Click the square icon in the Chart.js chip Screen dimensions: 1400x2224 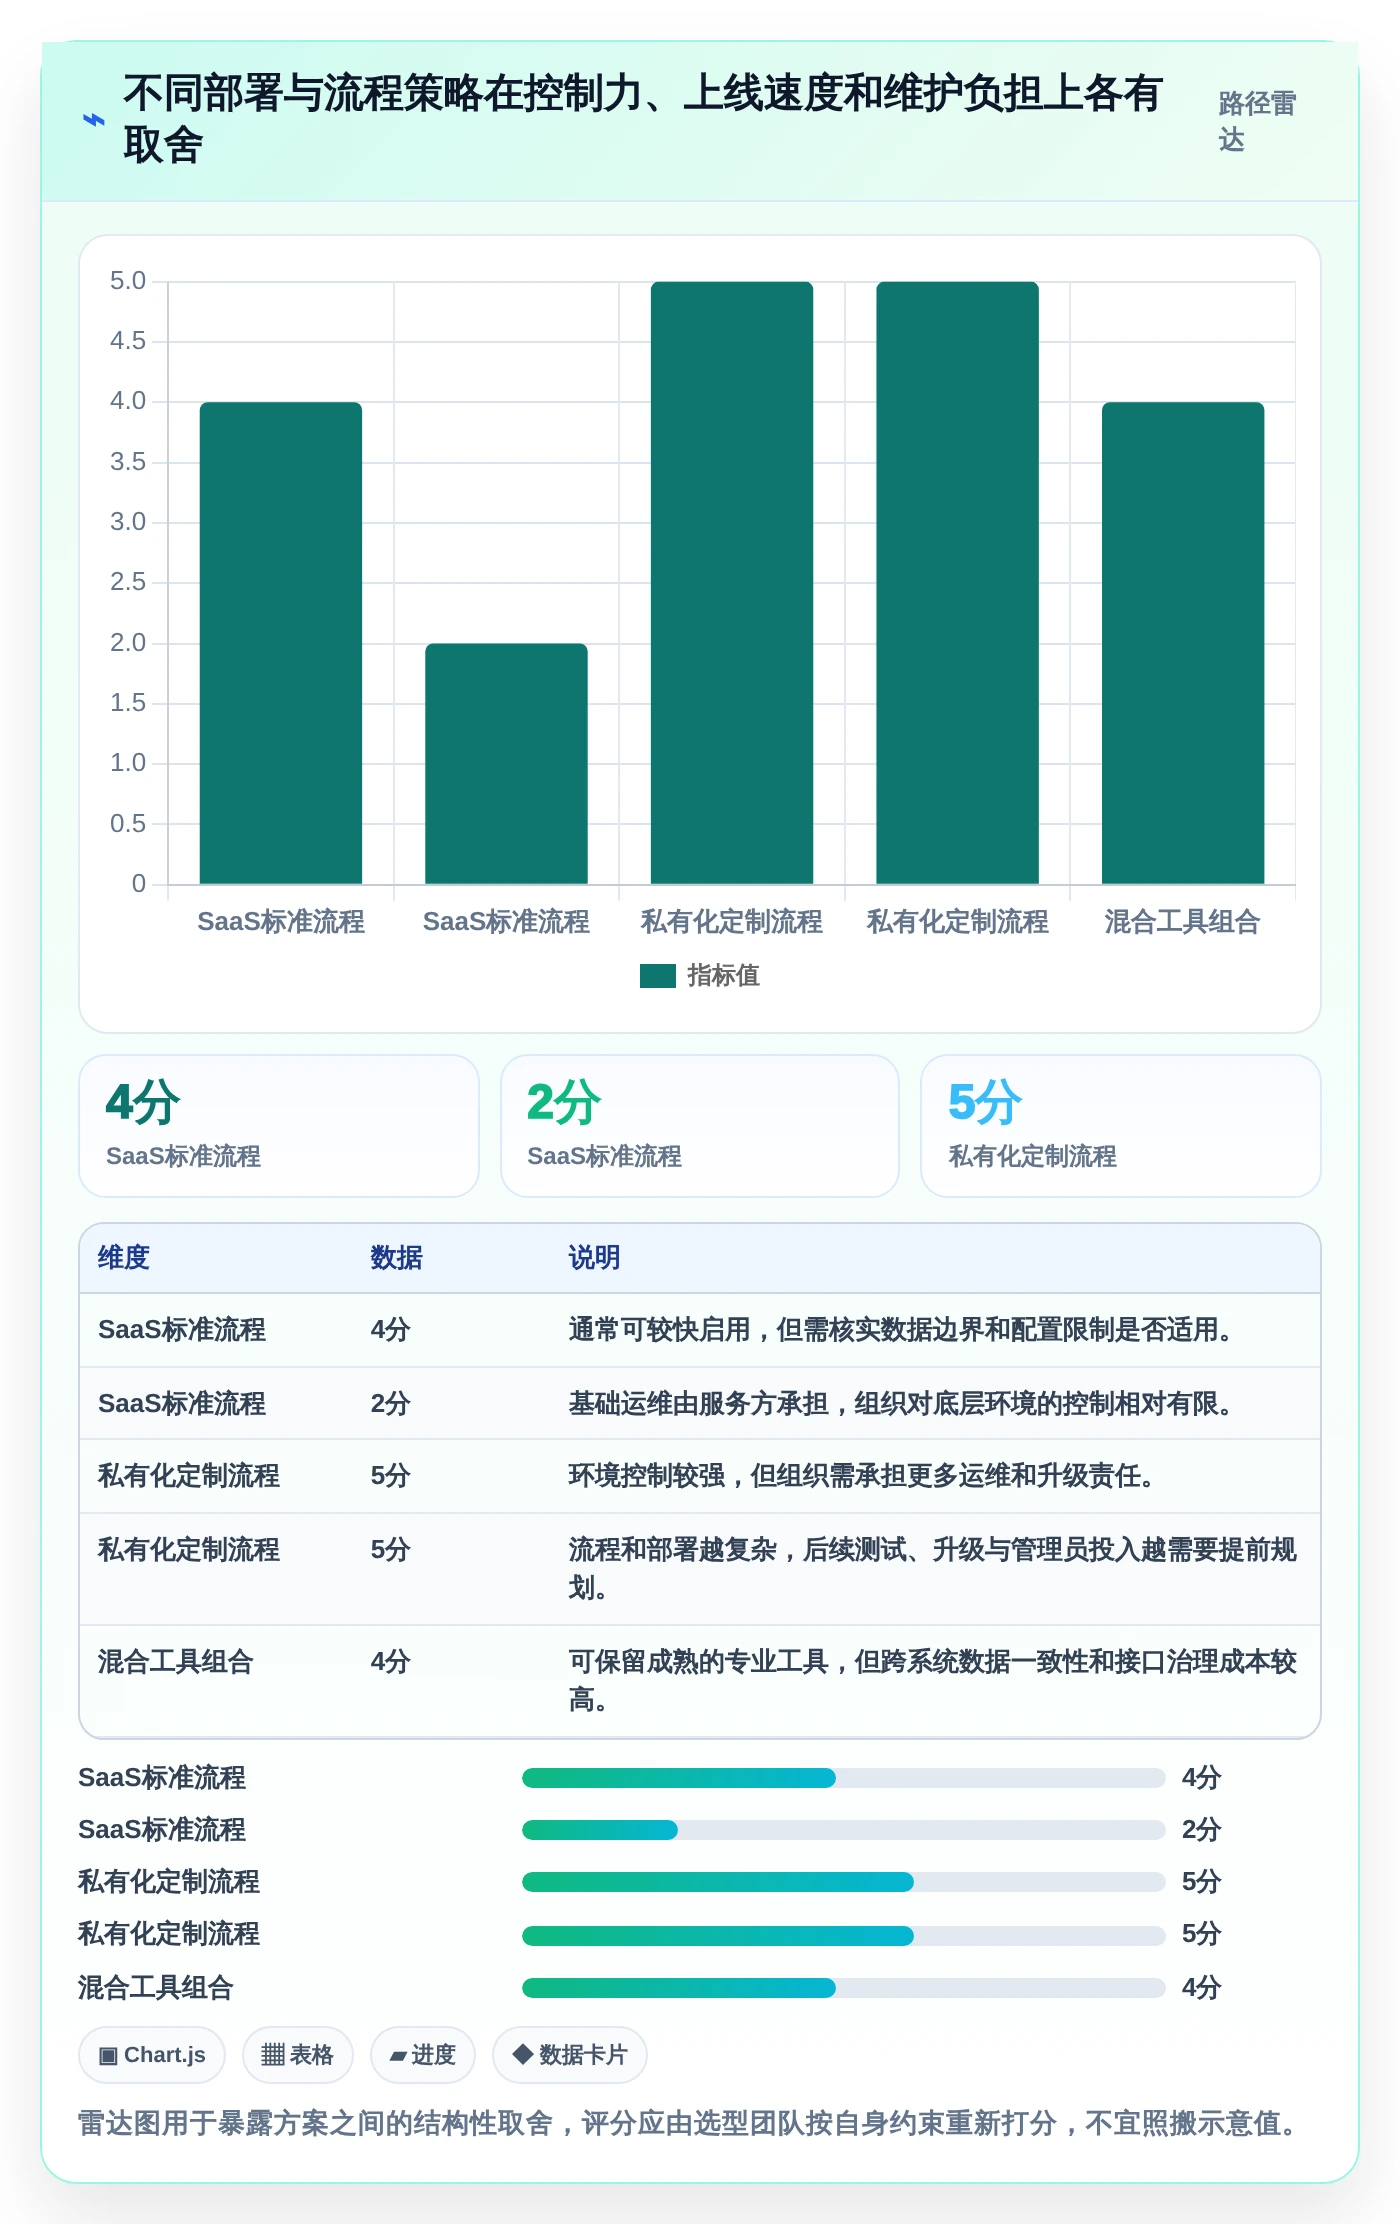click(108, 2056)
